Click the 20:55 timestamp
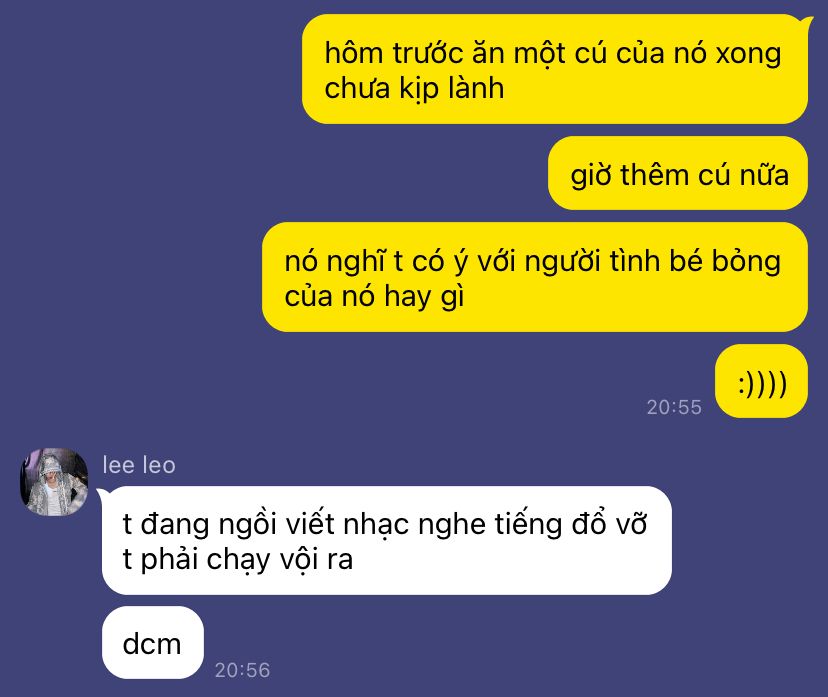 click(x=674, y=407)
